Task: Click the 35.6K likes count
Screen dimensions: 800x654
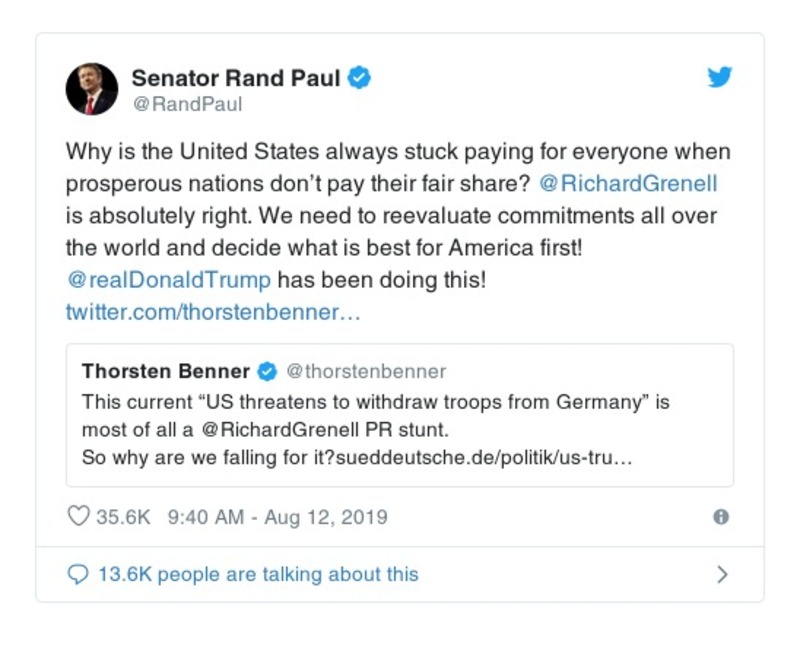Action: tap(123, 517)
